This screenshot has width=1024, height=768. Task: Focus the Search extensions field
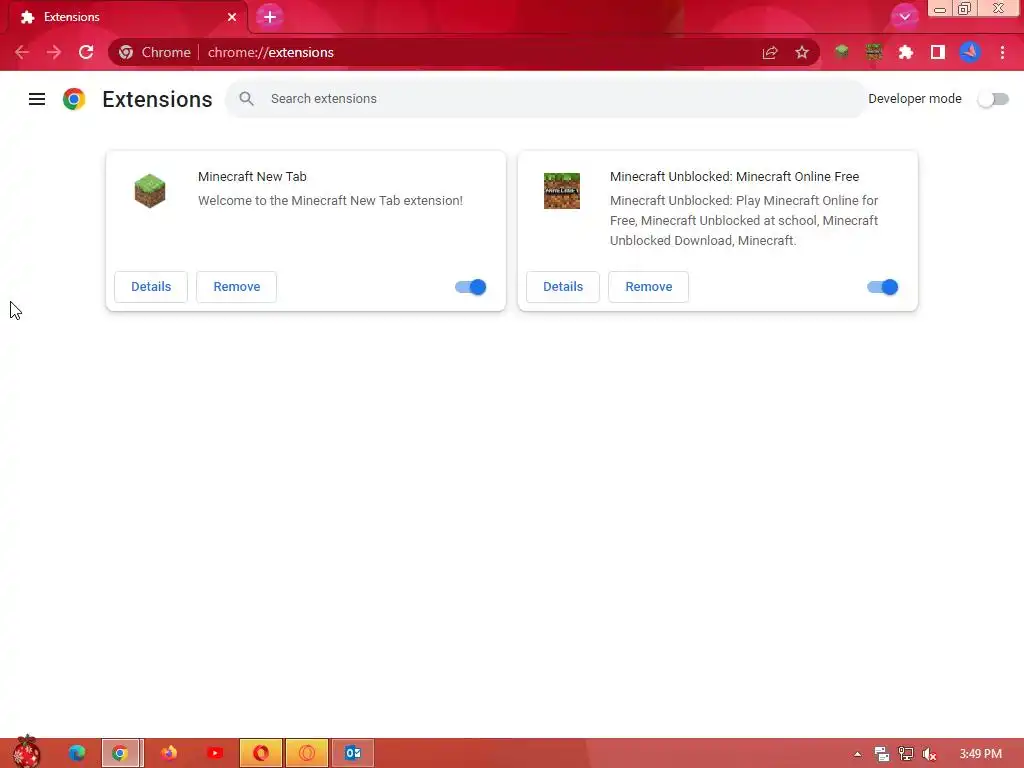point(546,99)
